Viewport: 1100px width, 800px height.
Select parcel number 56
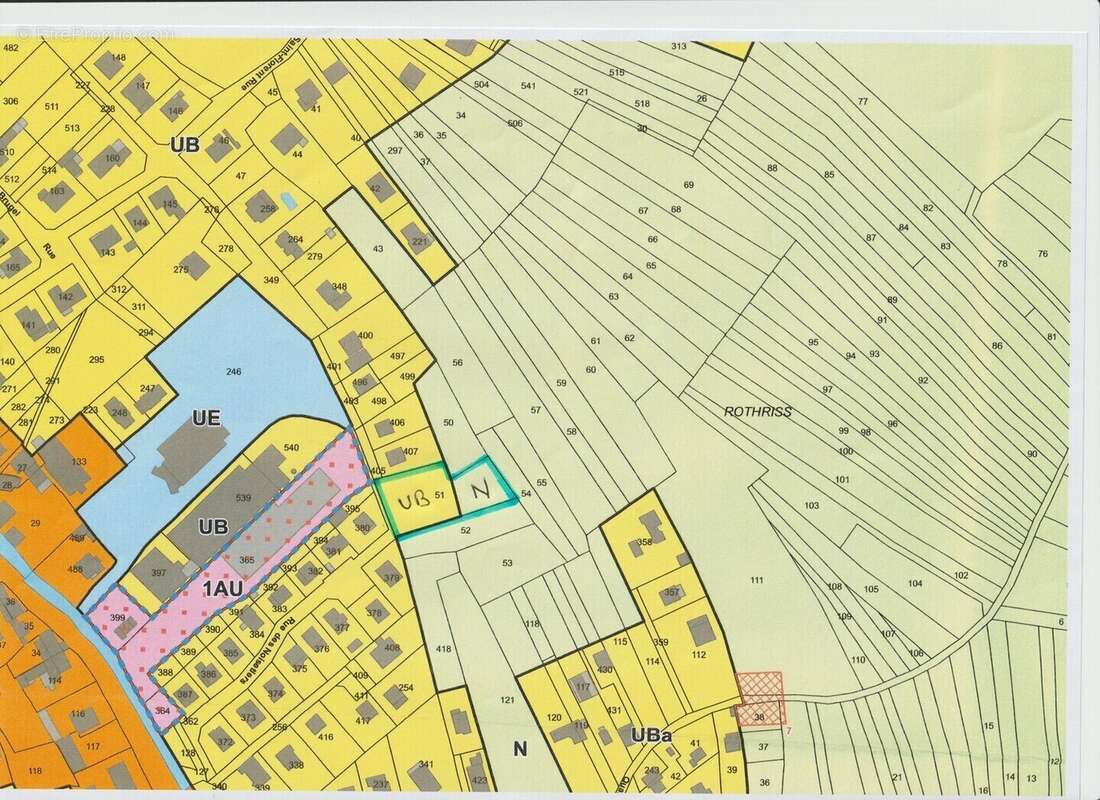457,363
